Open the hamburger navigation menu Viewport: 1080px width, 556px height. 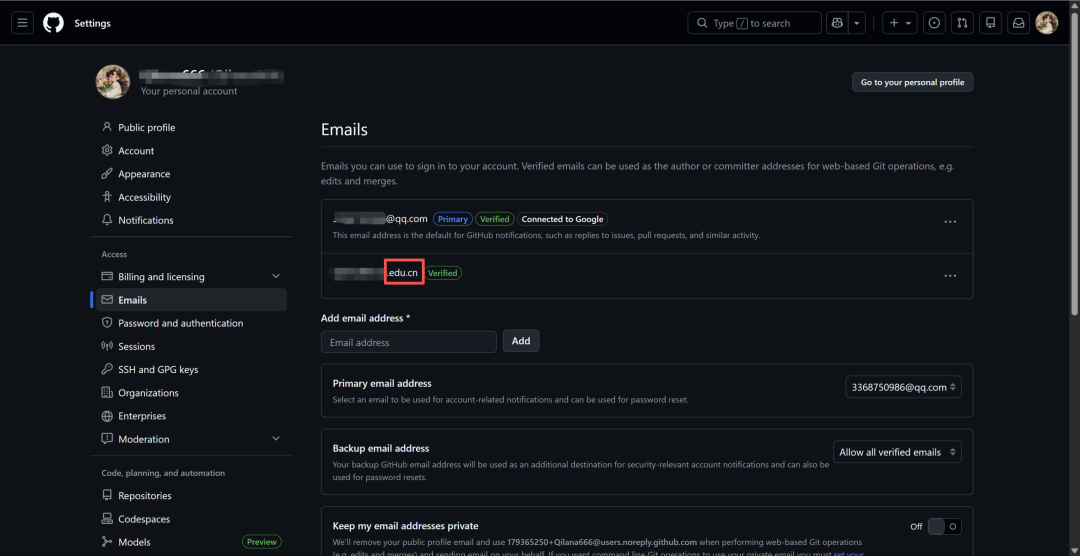point(22,23)
